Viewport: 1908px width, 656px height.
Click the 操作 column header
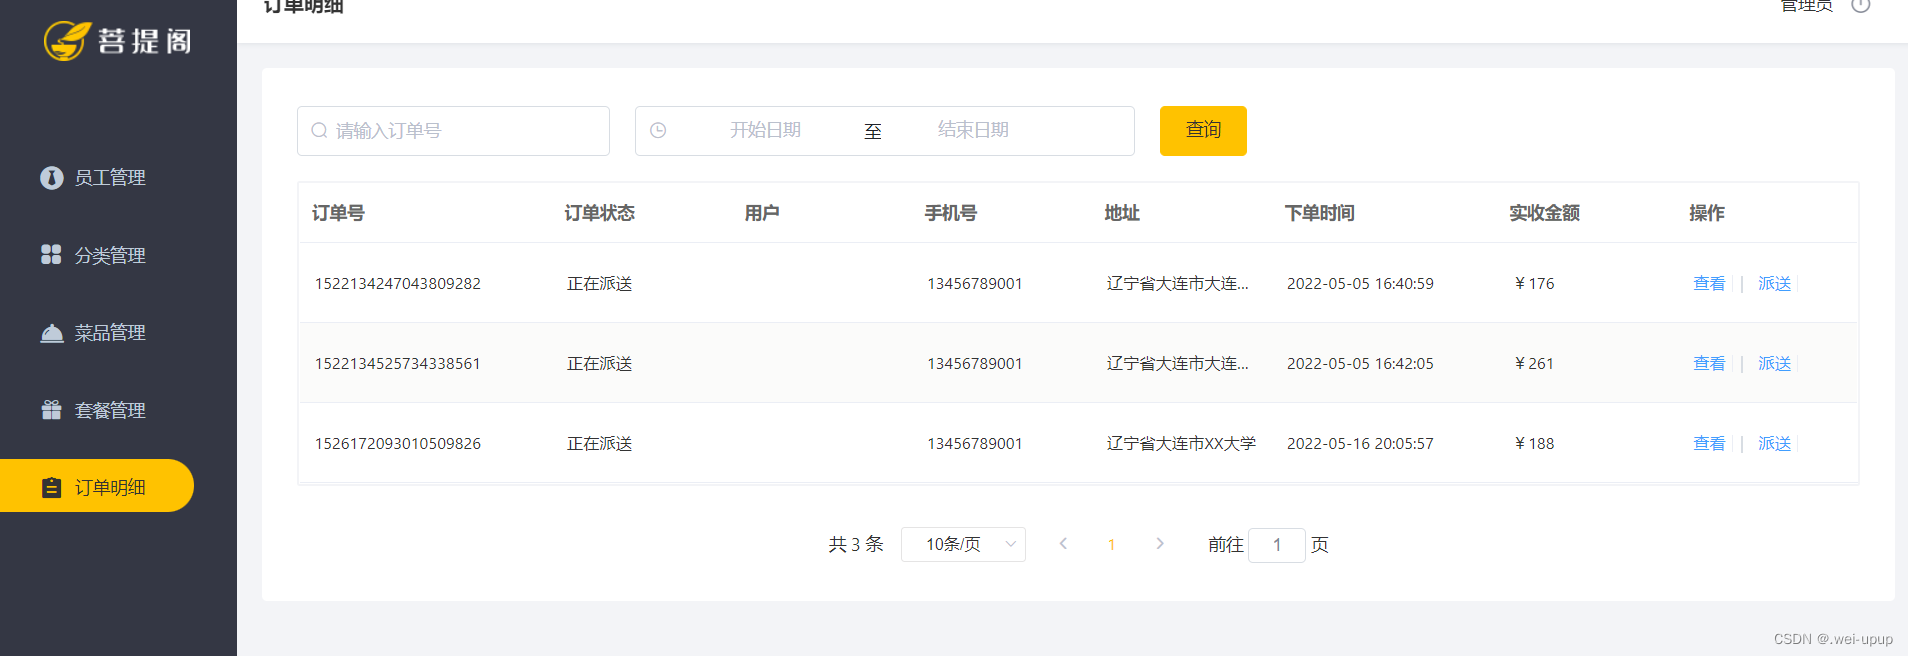click(1706, 213)
